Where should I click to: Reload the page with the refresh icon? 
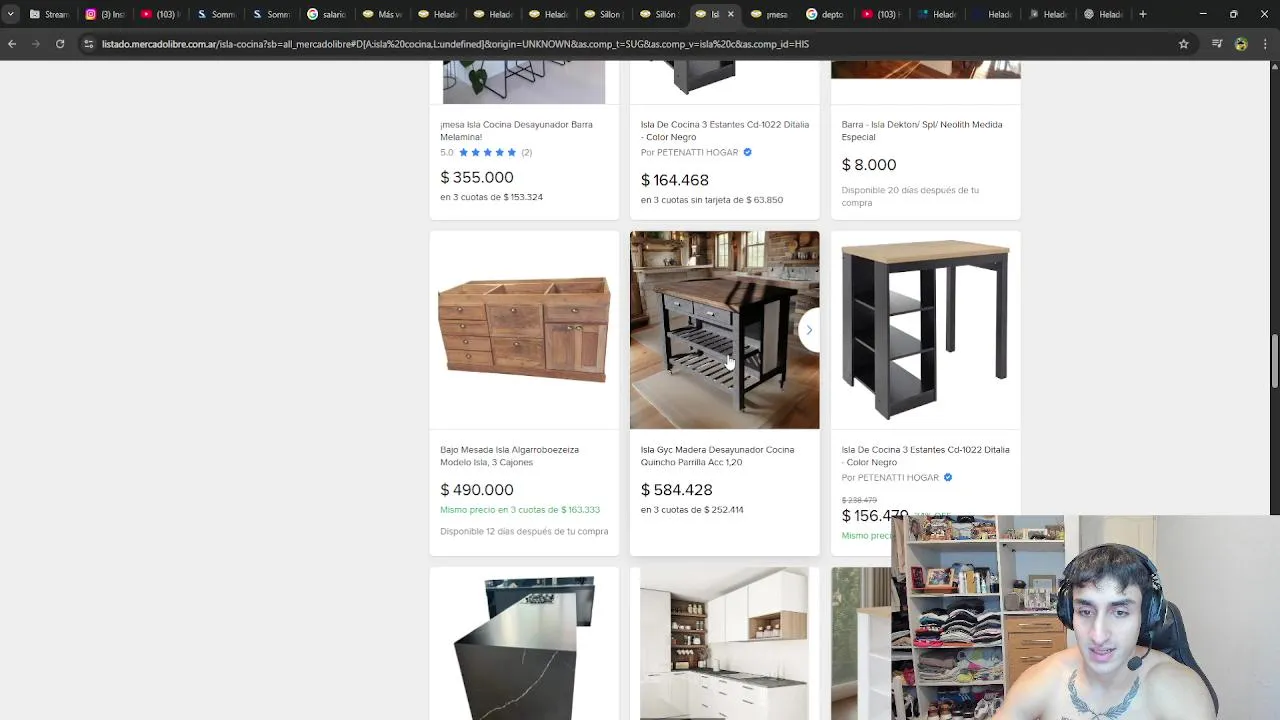(x=60, y=44)
